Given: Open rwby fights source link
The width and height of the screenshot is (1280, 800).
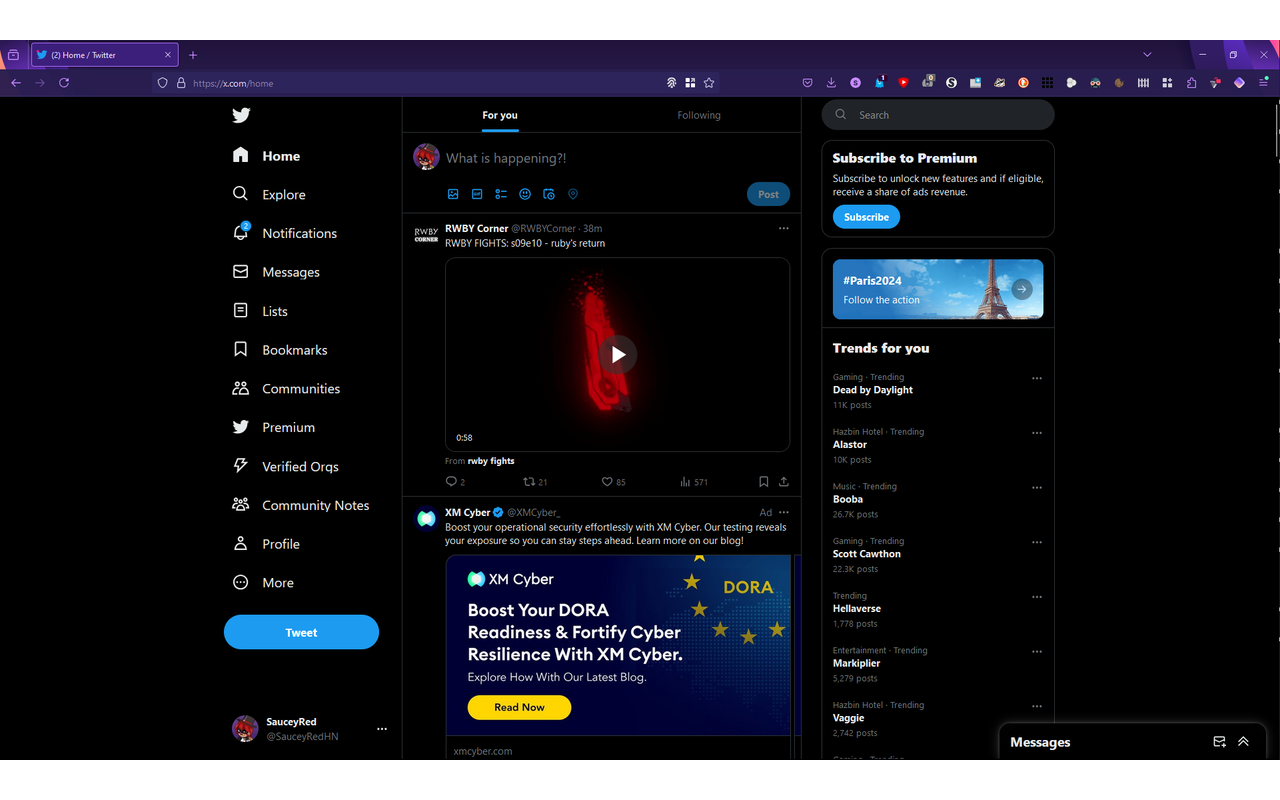Looking at the screenshot, I should (x=491, y=461).
